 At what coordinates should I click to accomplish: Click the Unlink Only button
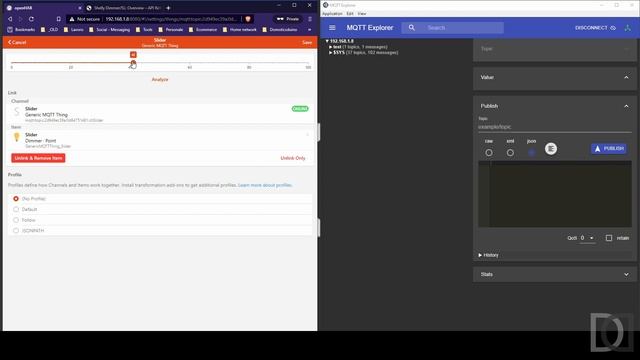[293, 158]
